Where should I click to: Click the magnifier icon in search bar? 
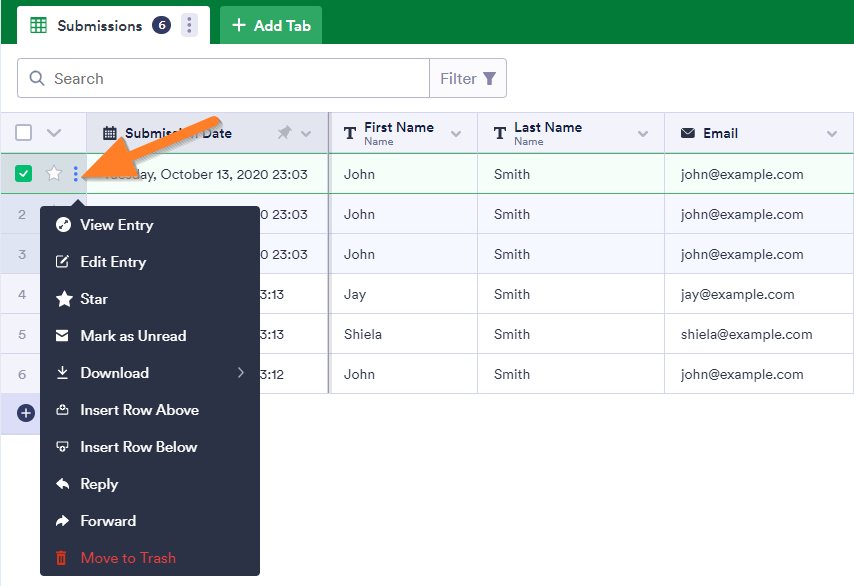pos(37,79)
